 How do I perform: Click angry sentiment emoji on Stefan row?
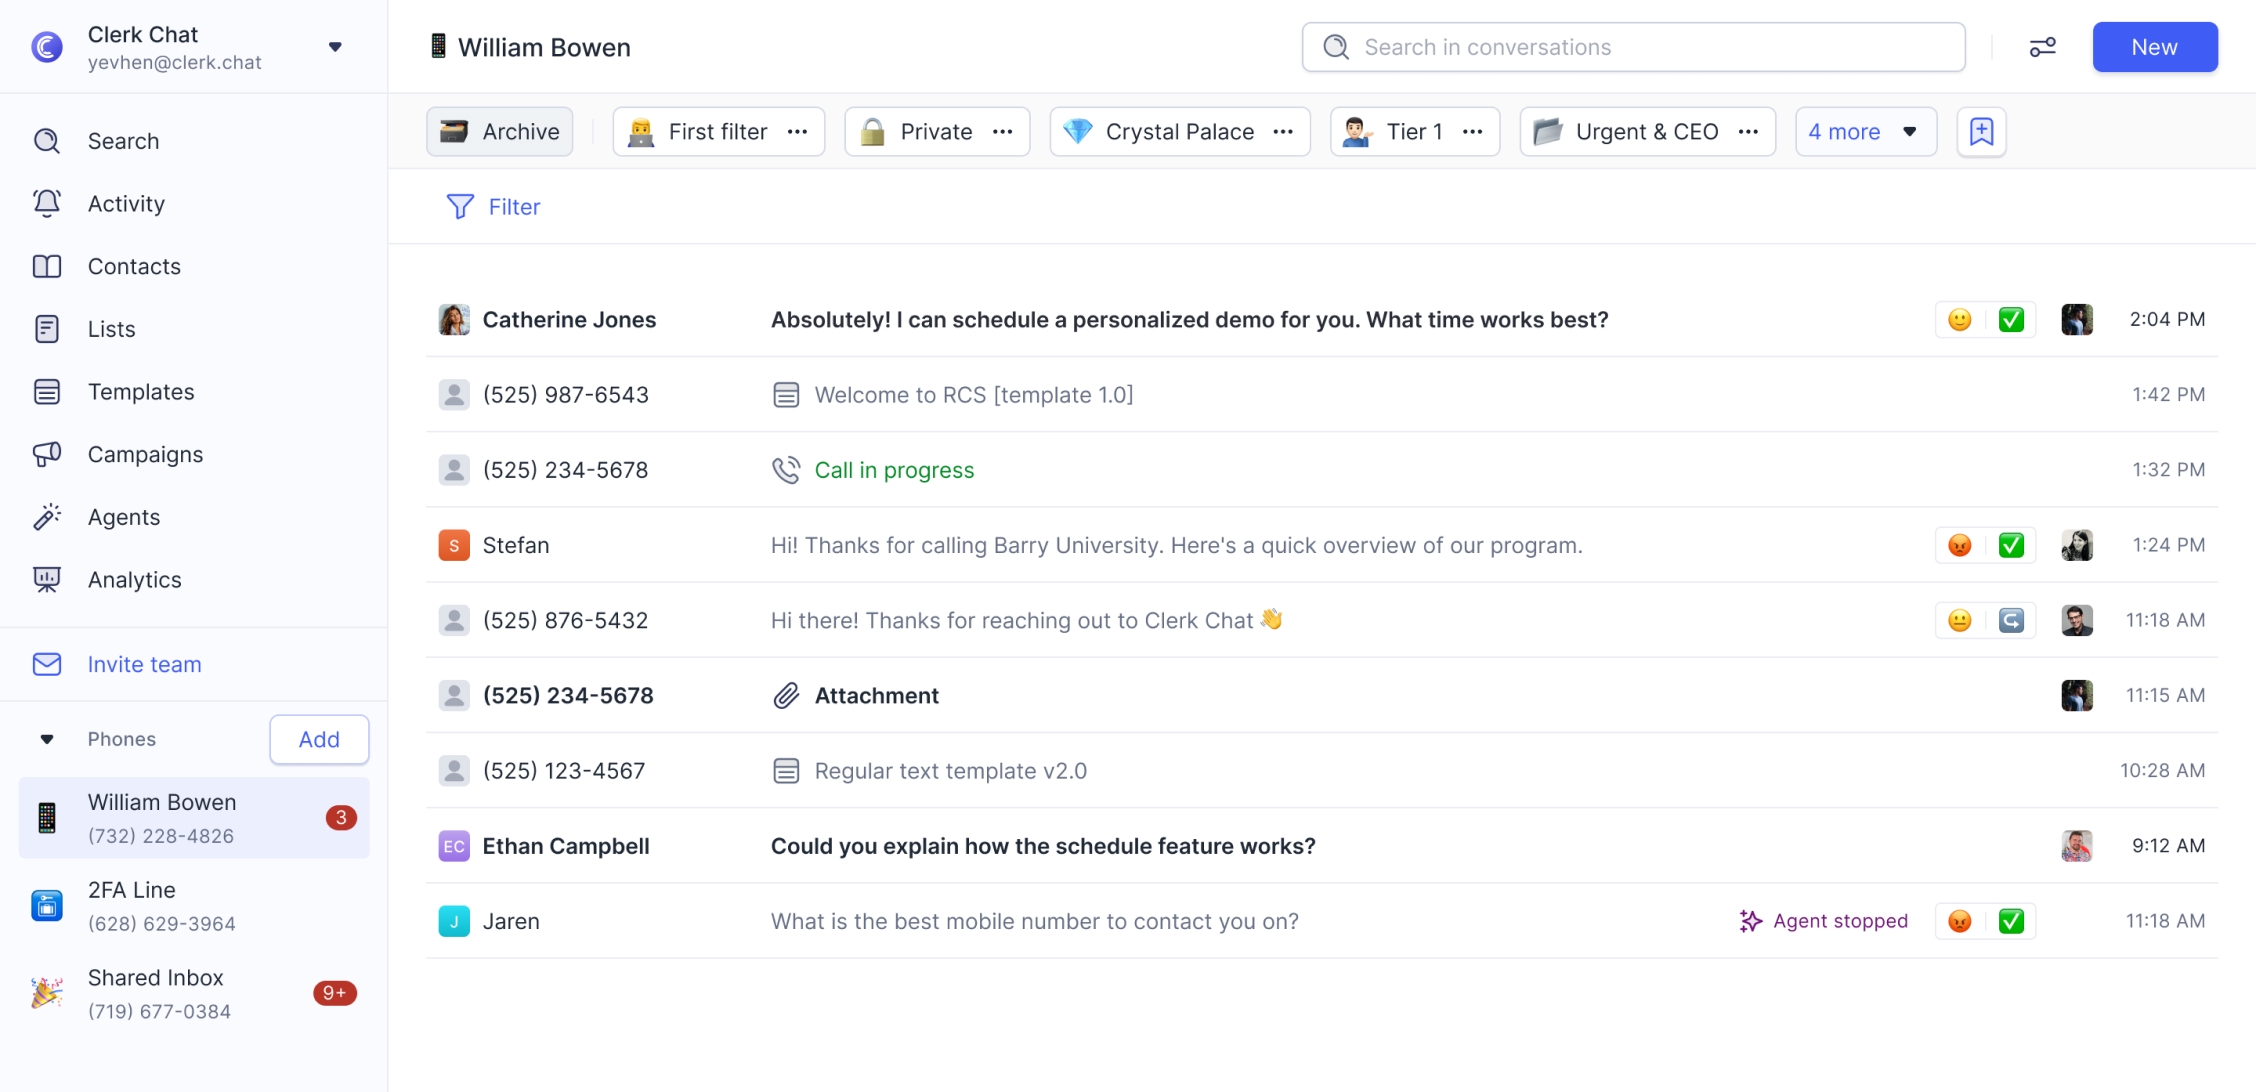(x=1959, y=545)
